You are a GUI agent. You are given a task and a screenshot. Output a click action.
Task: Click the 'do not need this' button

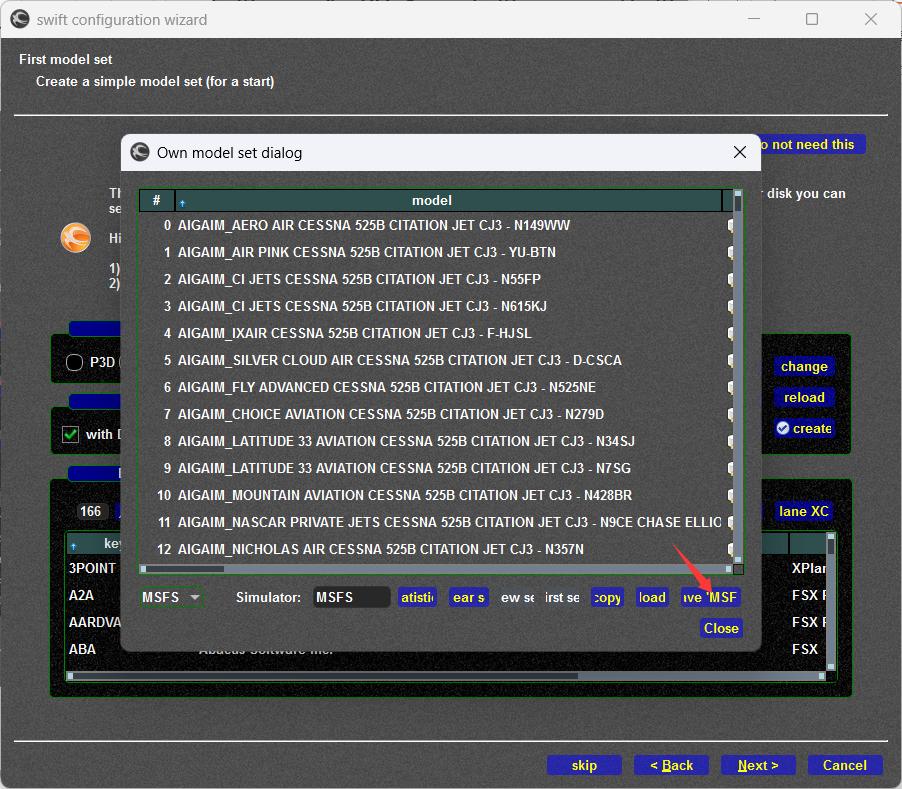tap(812, 144)
